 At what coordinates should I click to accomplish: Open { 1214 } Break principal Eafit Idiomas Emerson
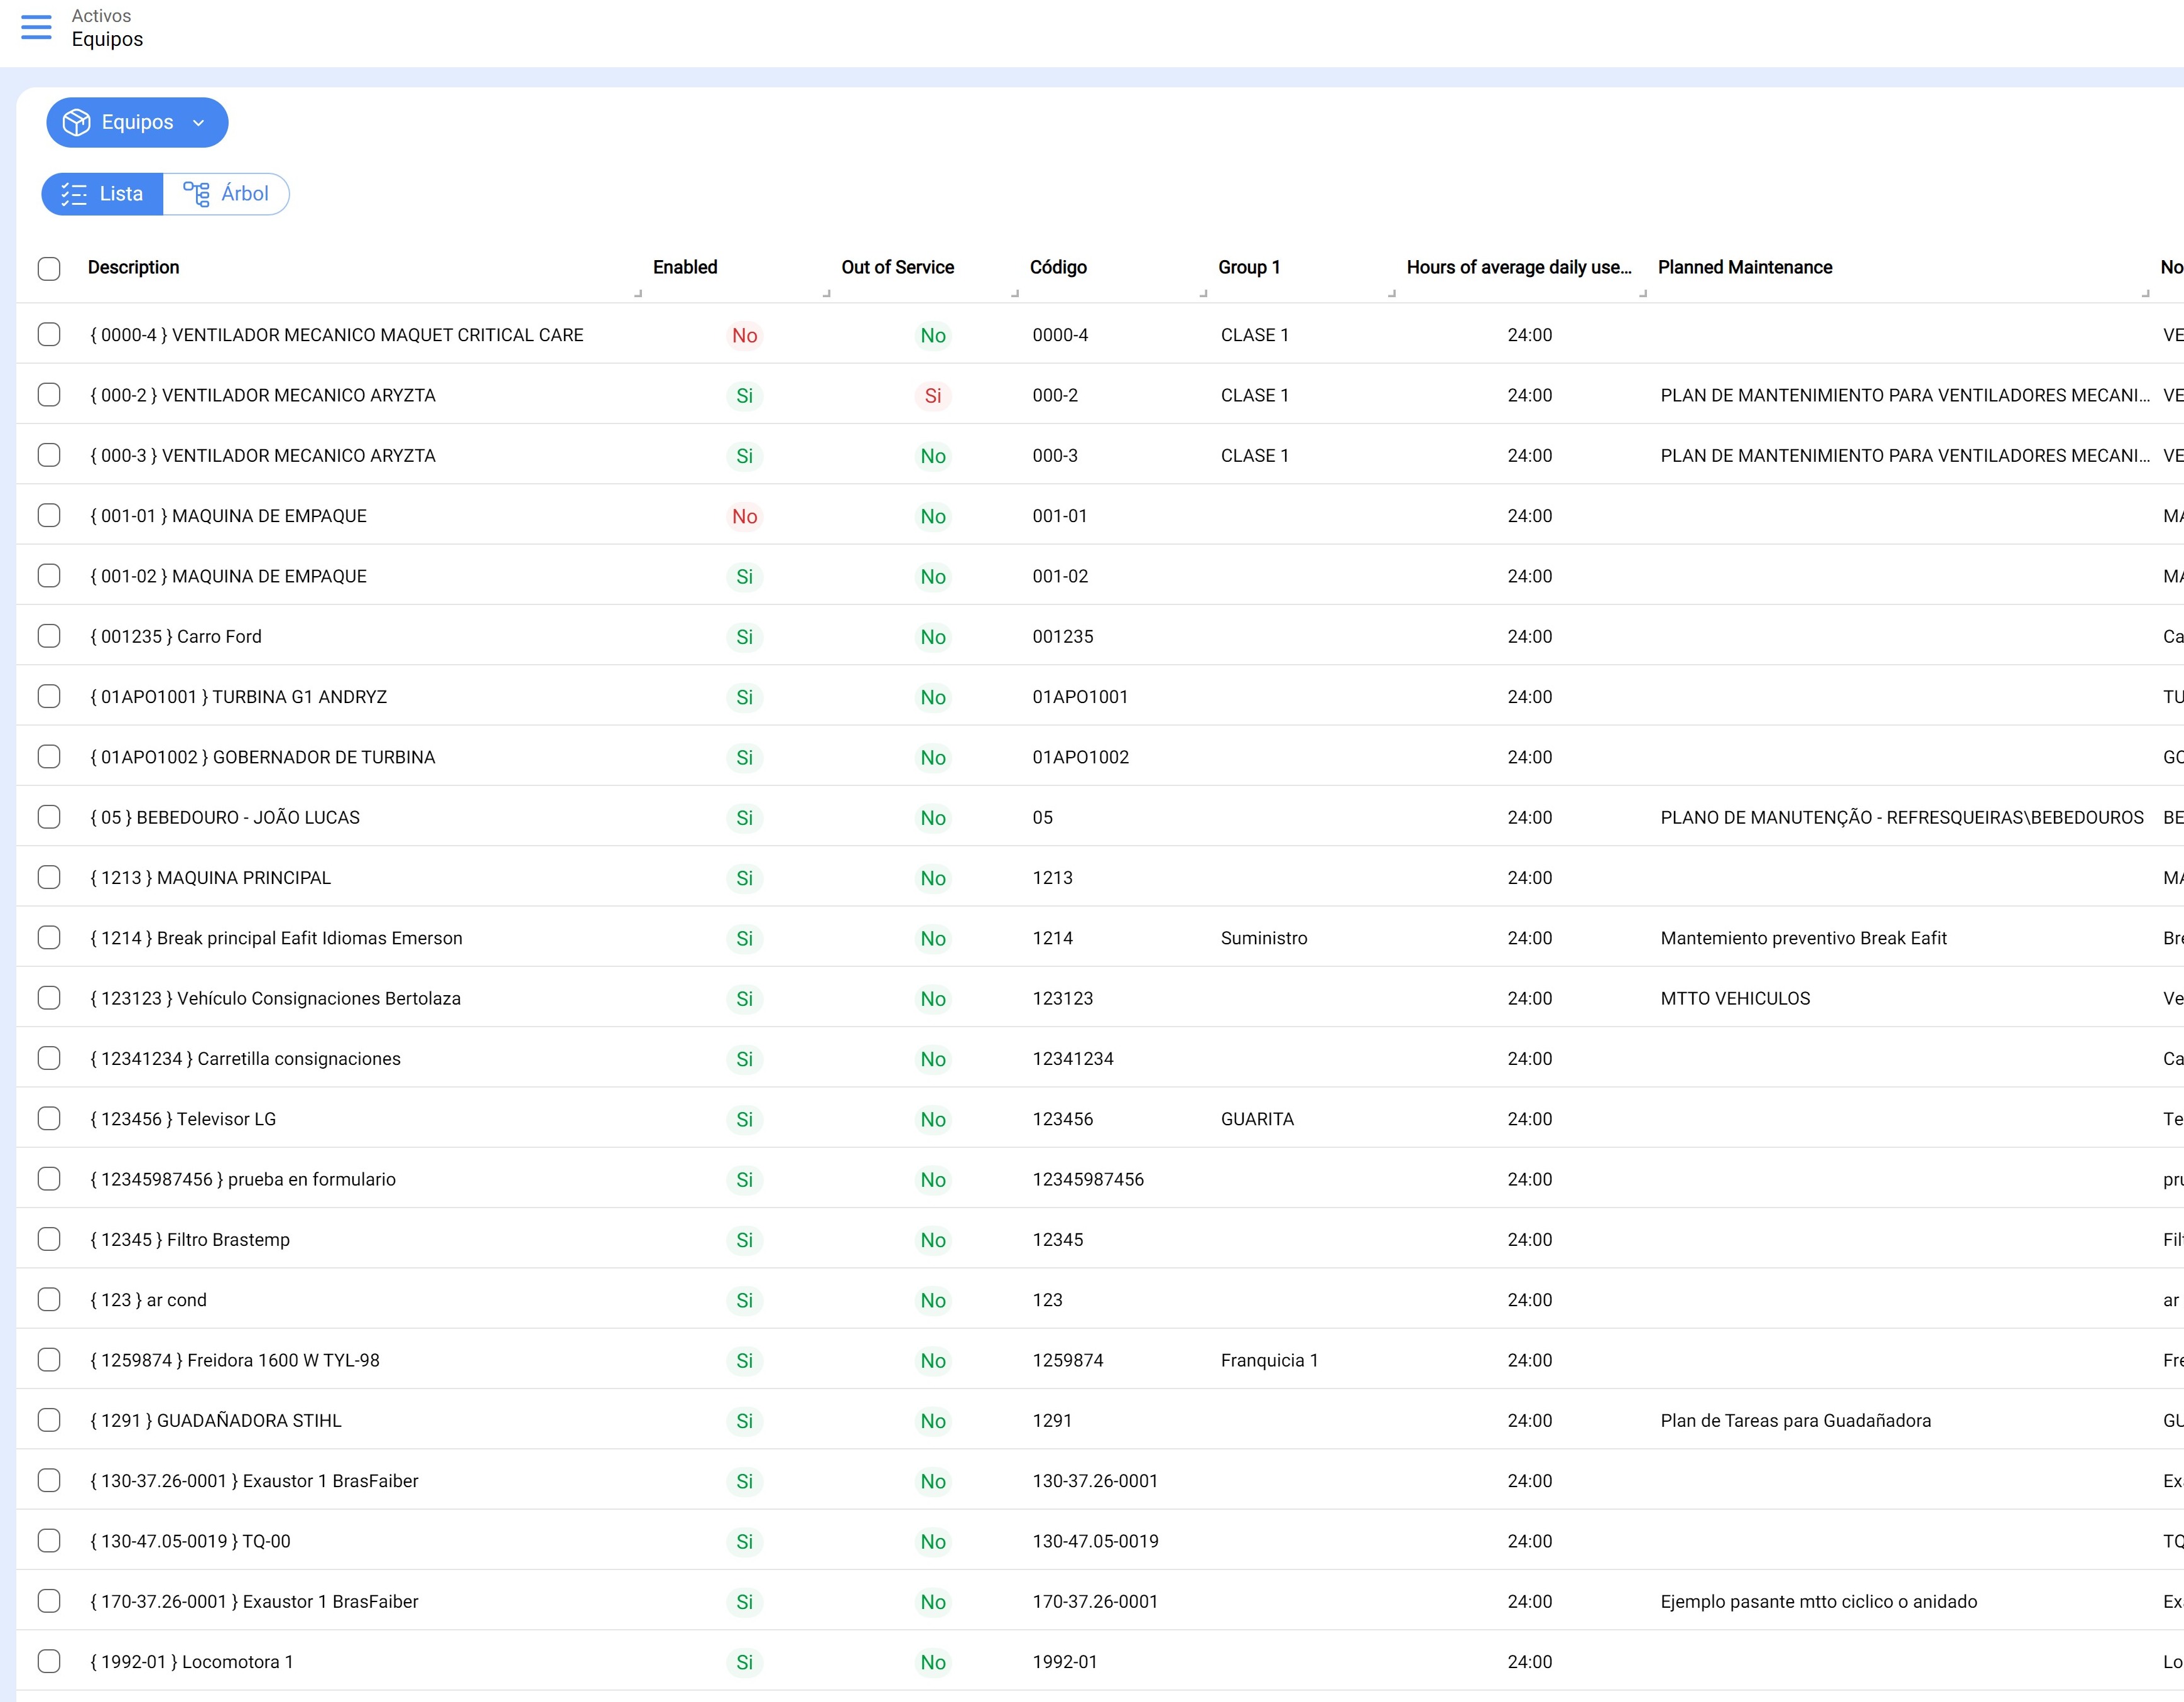277,938
